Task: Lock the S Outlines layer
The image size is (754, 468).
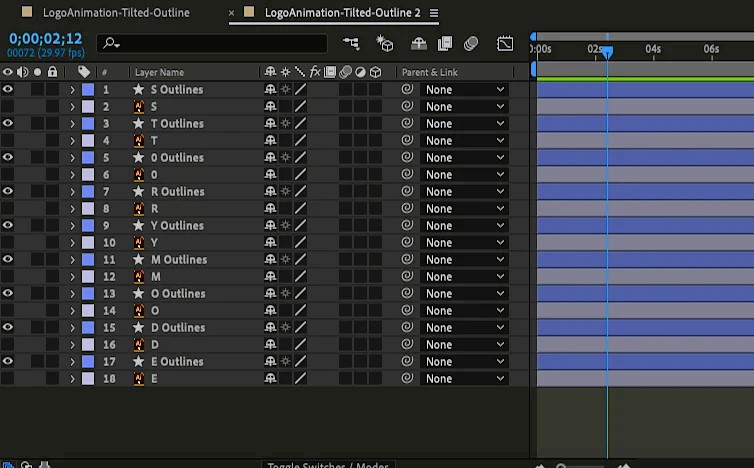Action: click(52, 89)
